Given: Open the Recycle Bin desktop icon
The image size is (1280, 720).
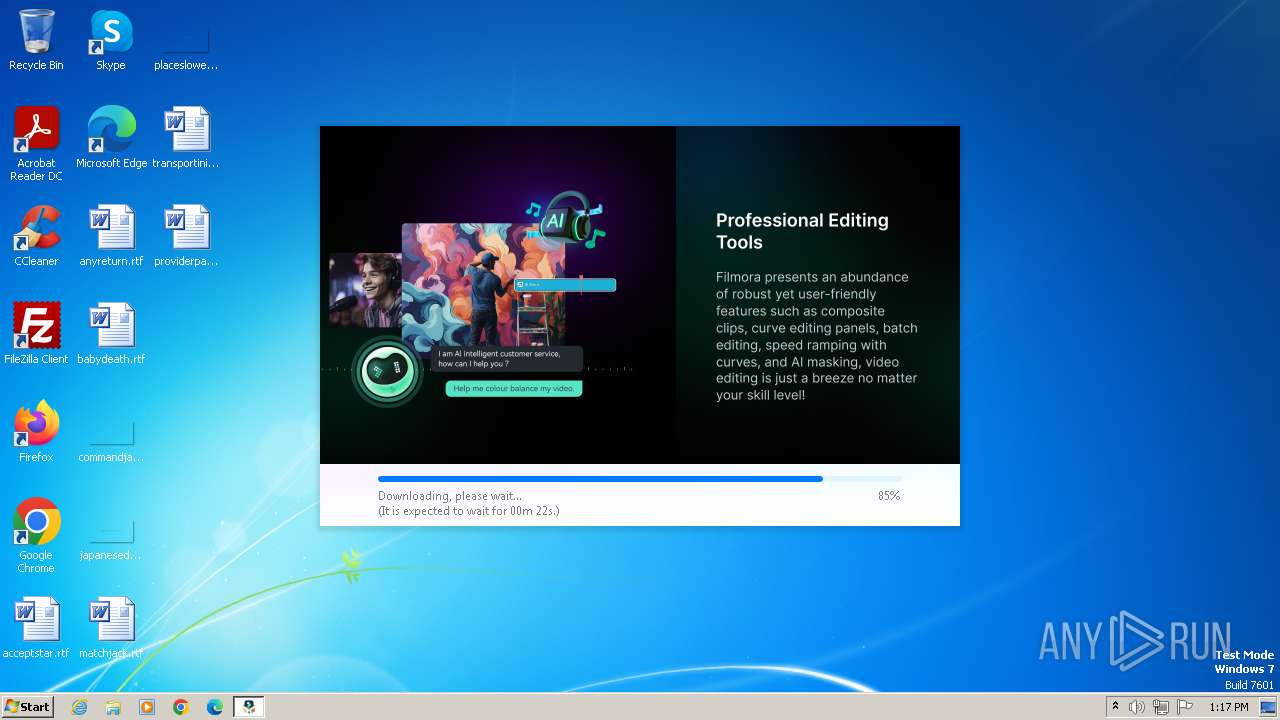Looking at the screenshot, I should (x=36, y=40).
